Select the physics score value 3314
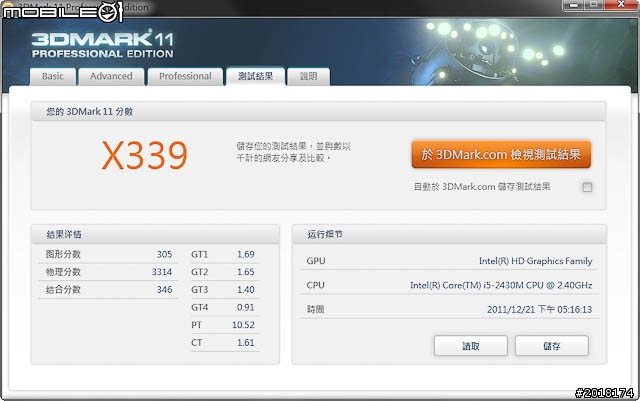 click(x=162, y=272)
